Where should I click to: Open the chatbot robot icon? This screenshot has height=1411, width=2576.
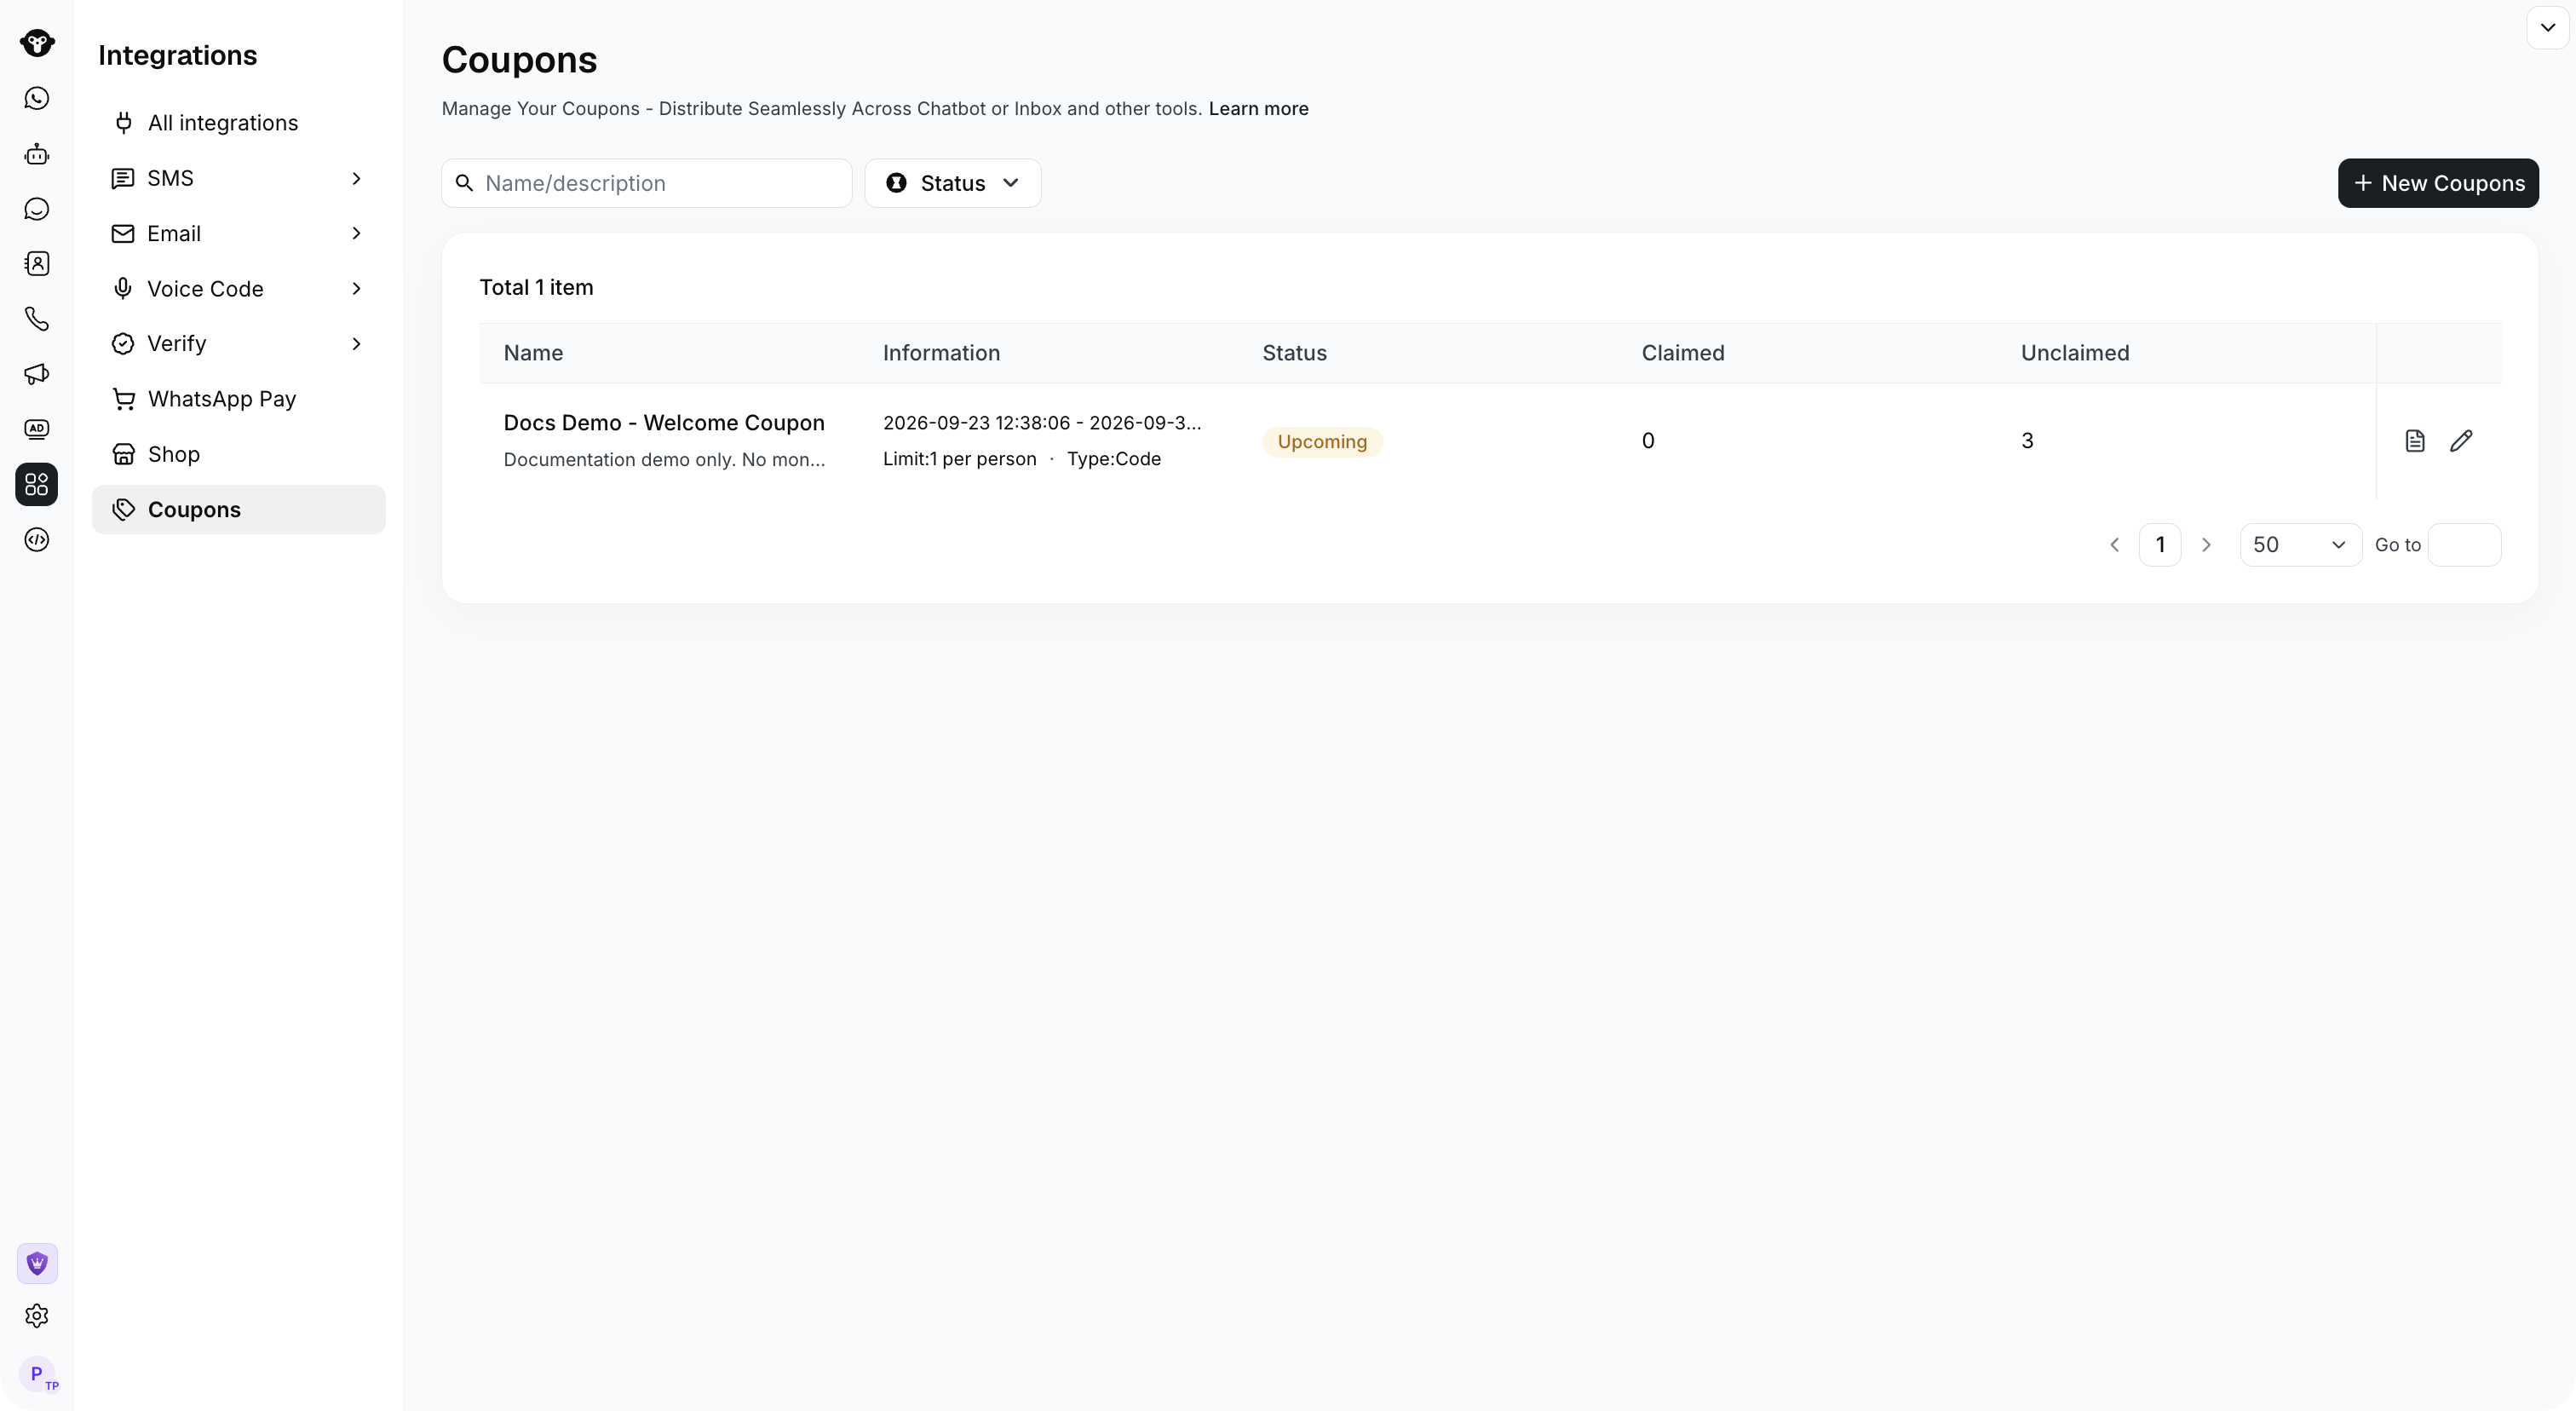tap(37, 154)
